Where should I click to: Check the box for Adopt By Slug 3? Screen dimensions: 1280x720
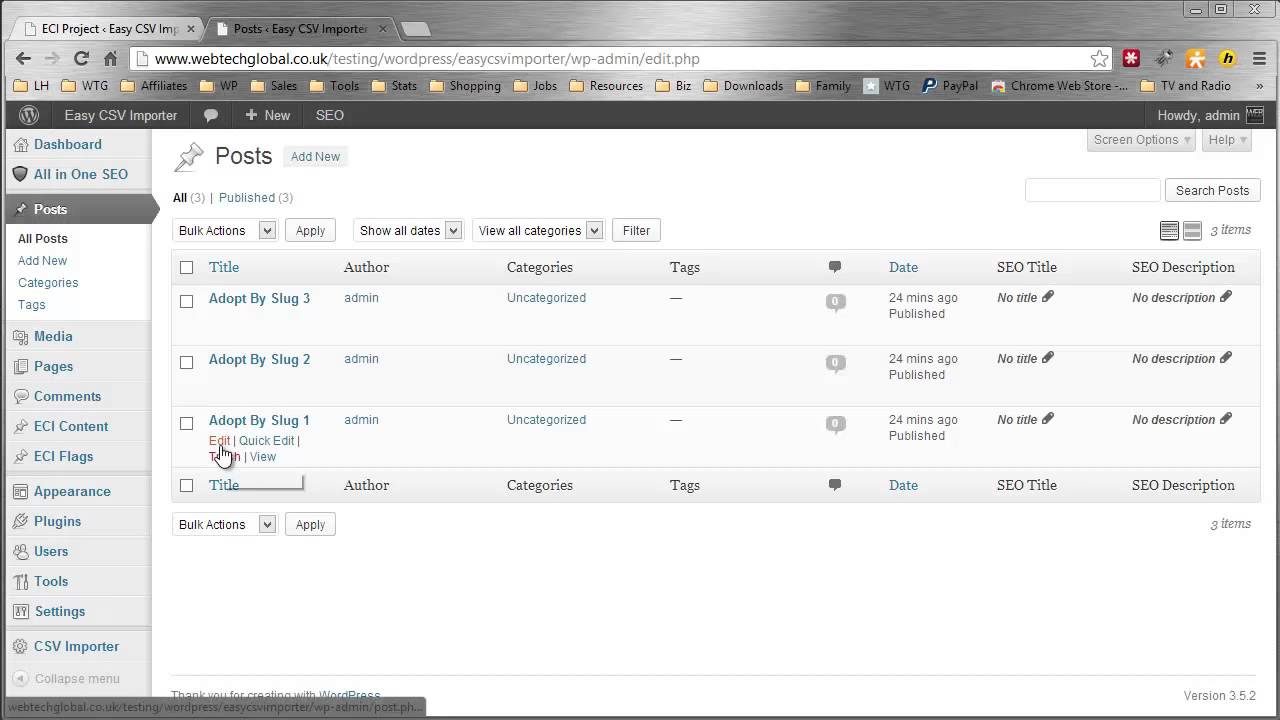click(x=186, y=301)
